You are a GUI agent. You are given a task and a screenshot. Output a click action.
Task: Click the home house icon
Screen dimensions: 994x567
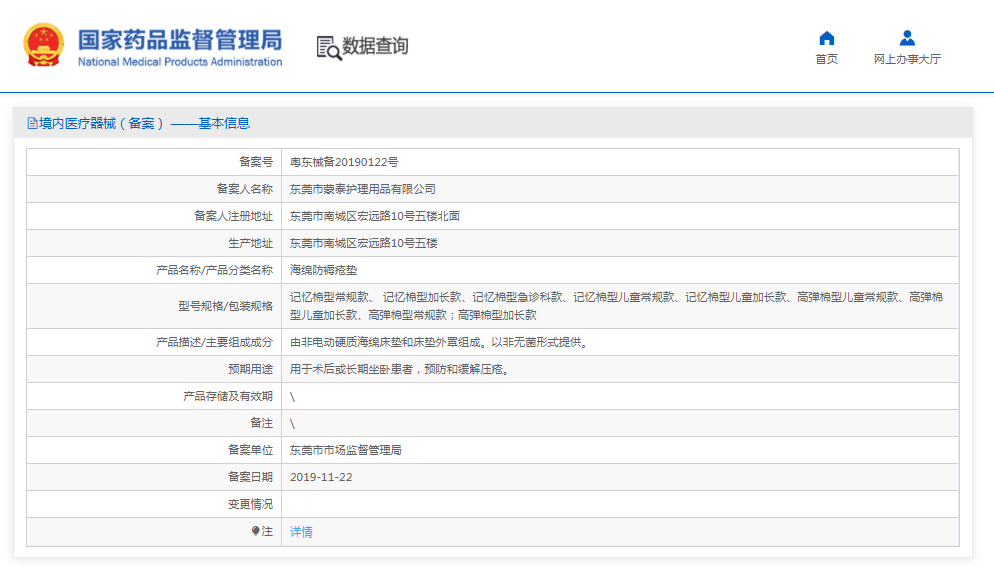pyautogui.click(x=826, y=38)
